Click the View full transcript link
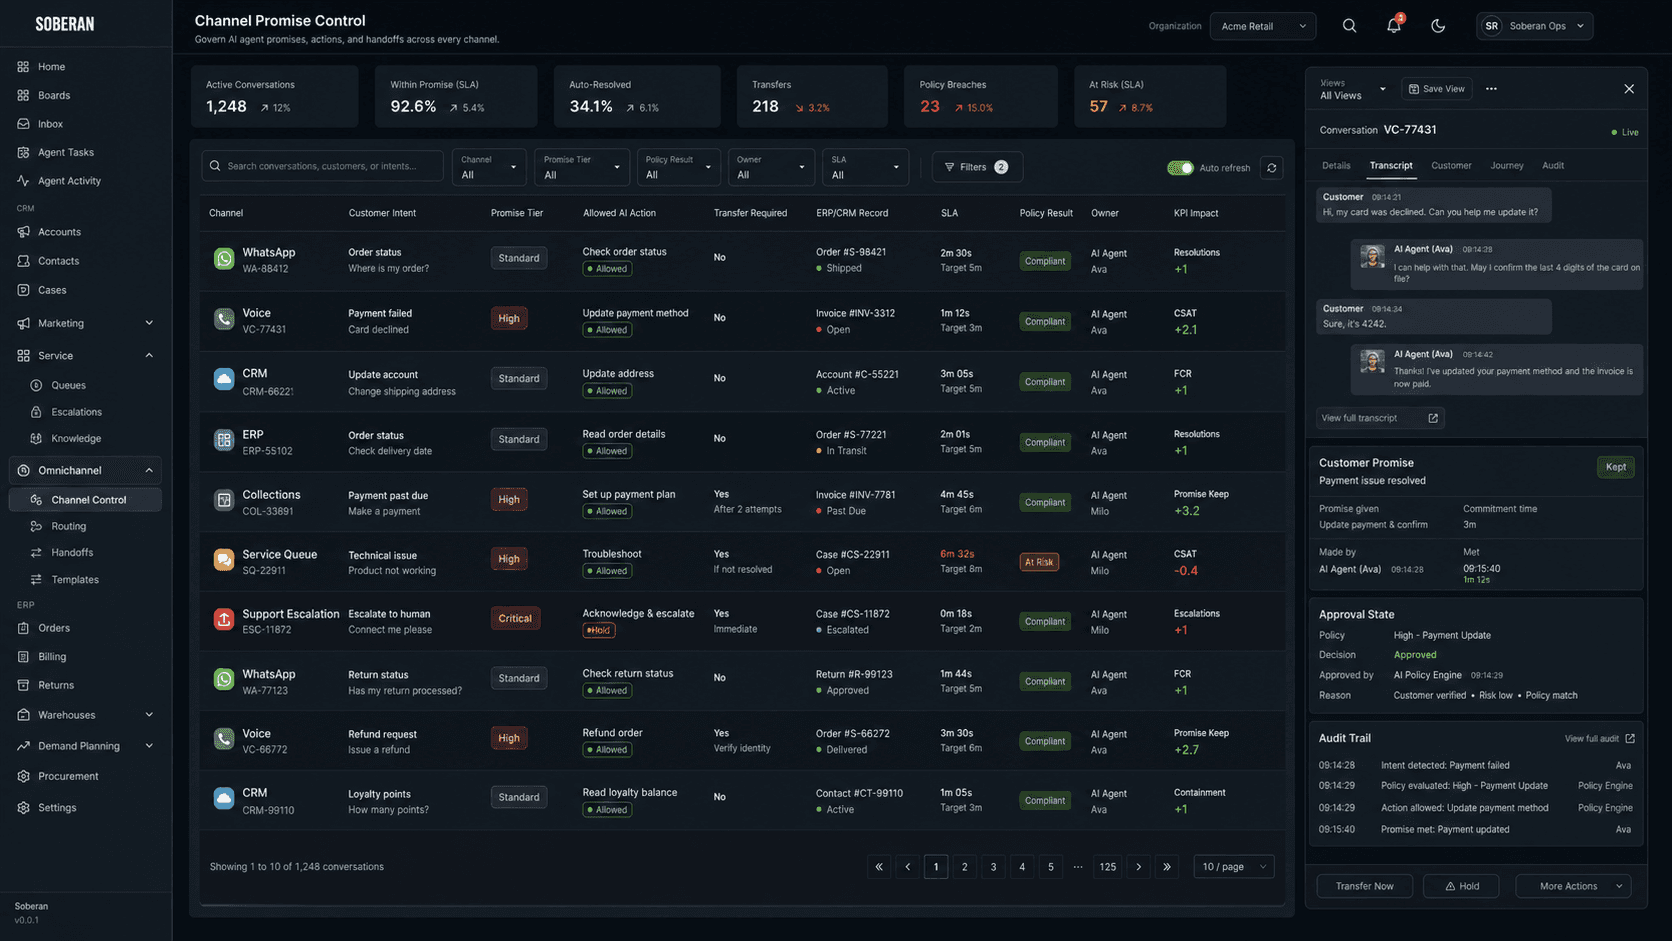 (1380, 418)
